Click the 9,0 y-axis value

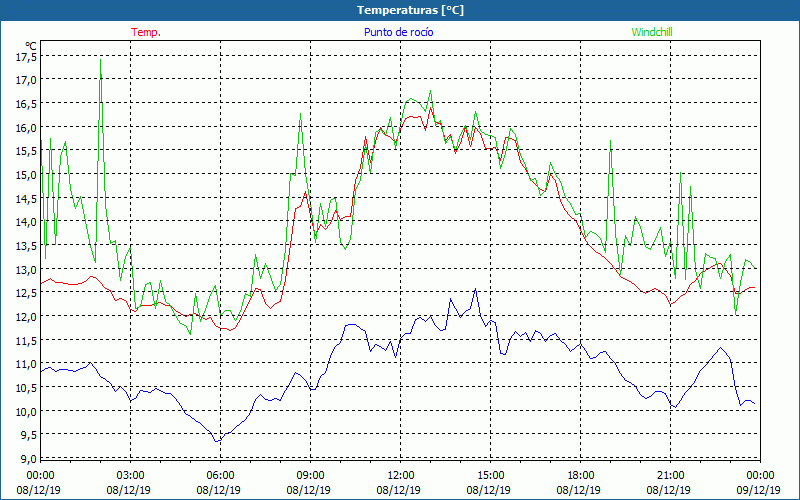pos(29,458)
